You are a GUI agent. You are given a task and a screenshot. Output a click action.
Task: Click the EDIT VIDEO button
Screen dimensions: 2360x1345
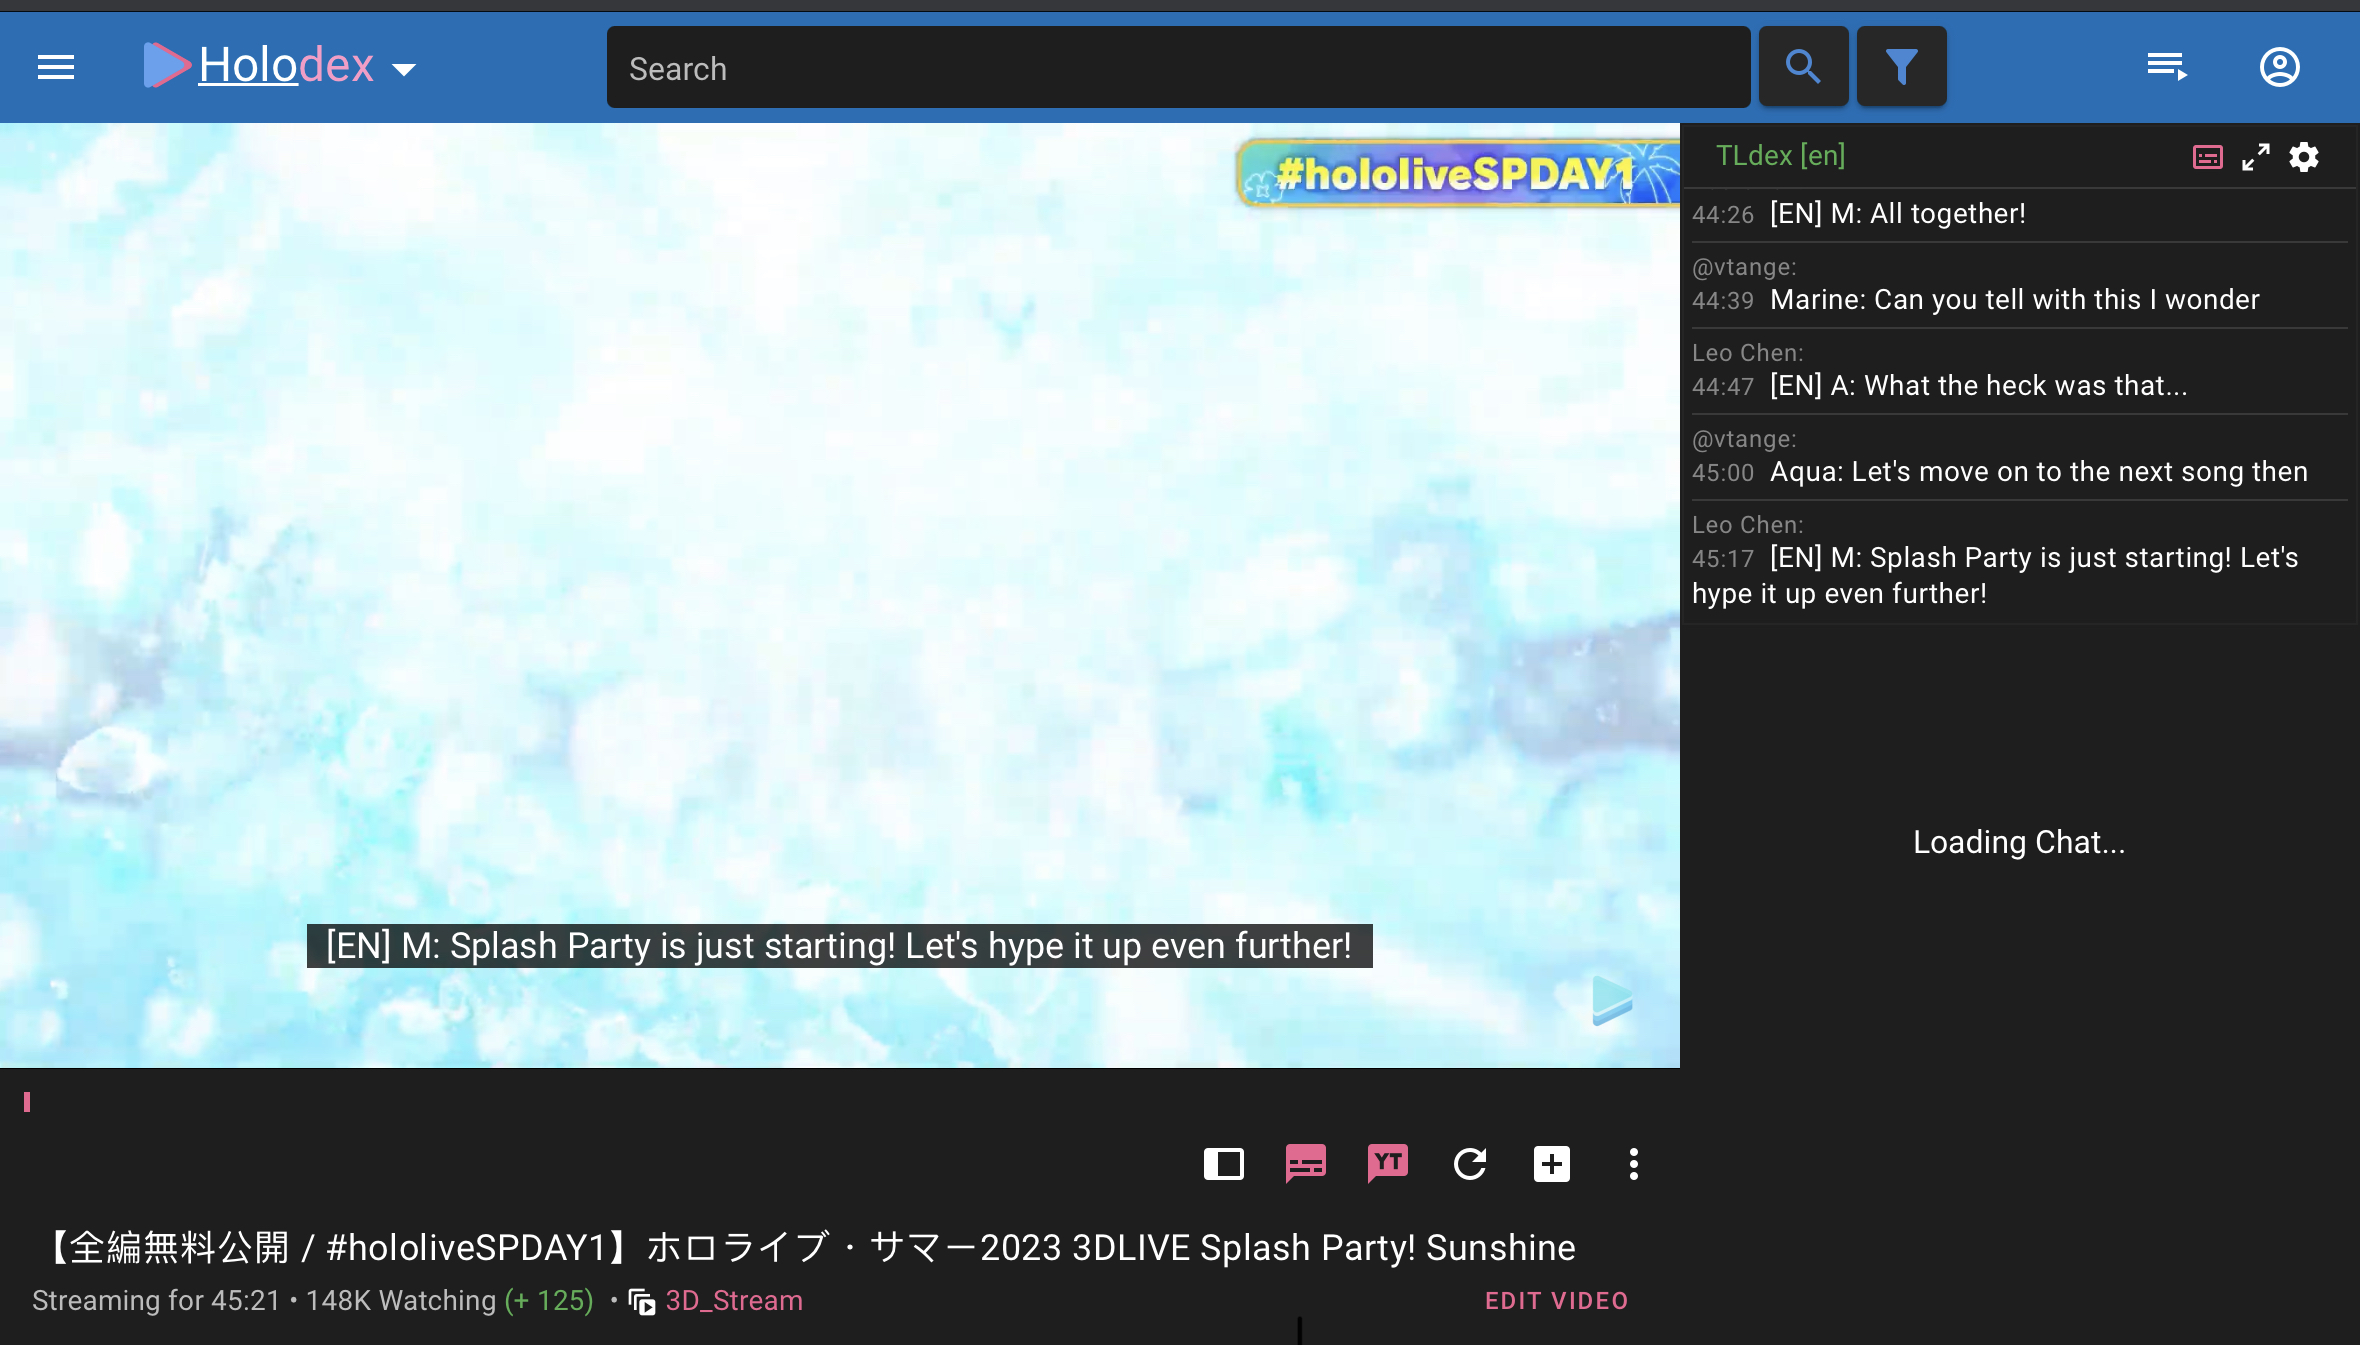1556,1300
